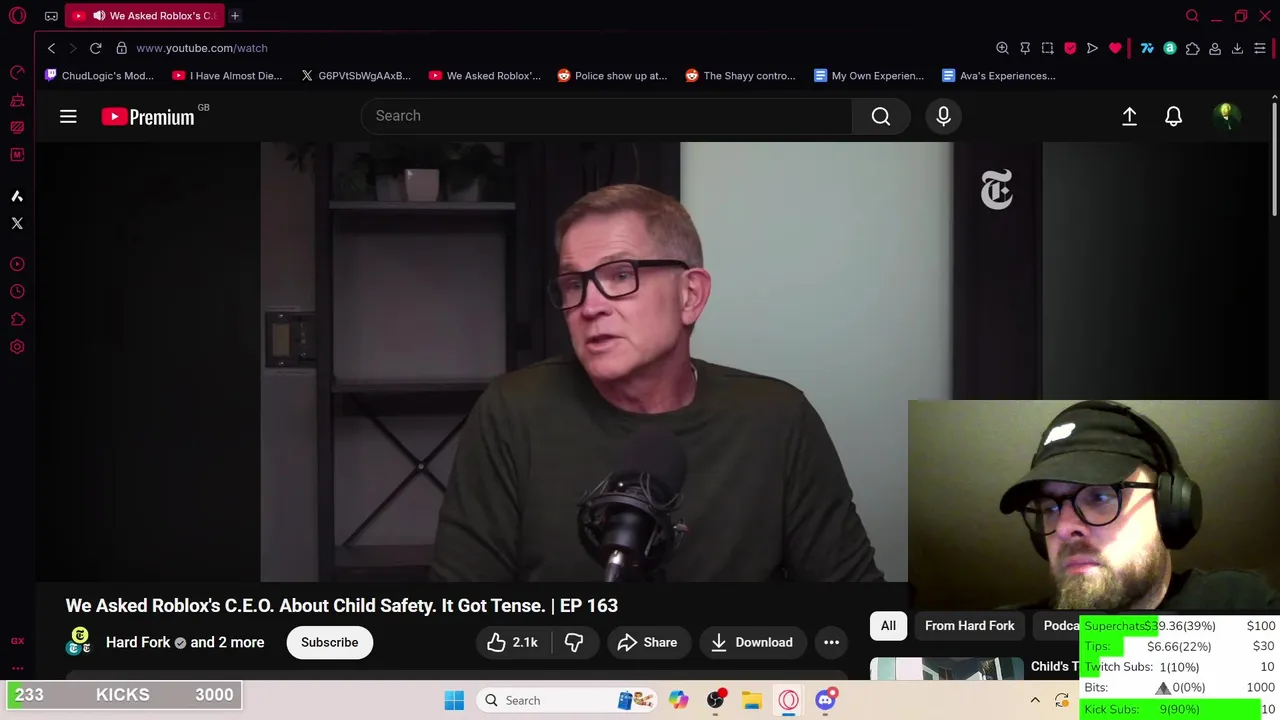Open the YouTube account avatar menu
Viewport: 1280px width, 720px height.
(1226, 116)
